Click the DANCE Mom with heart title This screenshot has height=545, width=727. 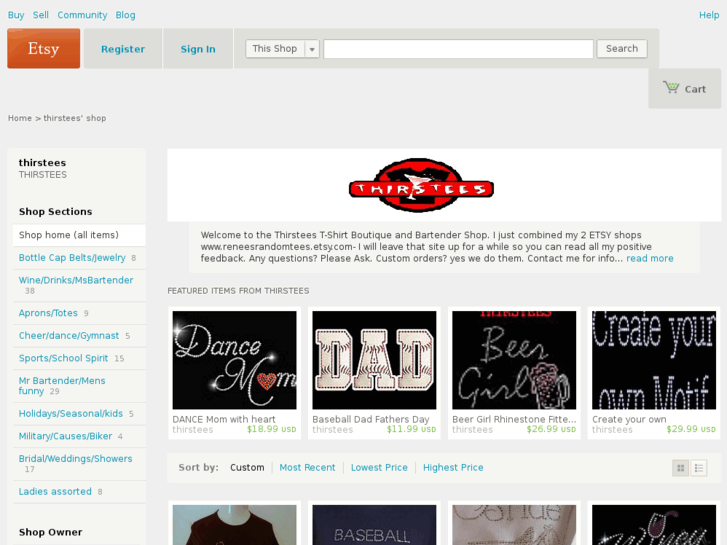(x=224, y=419)
